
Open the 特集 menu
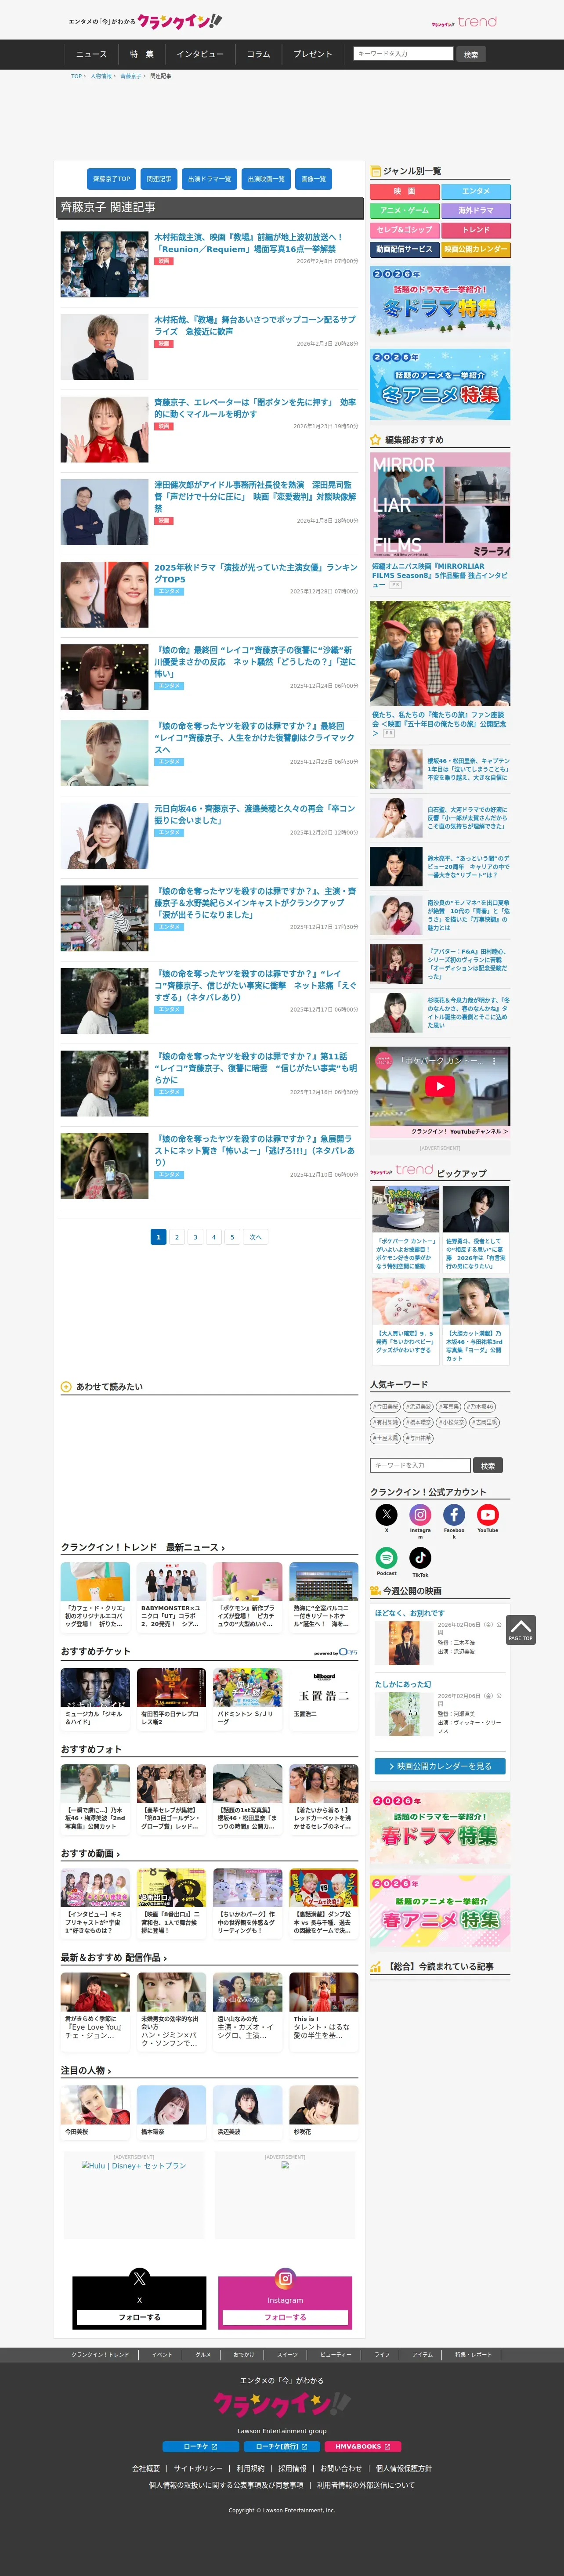[x=142, y=54]
